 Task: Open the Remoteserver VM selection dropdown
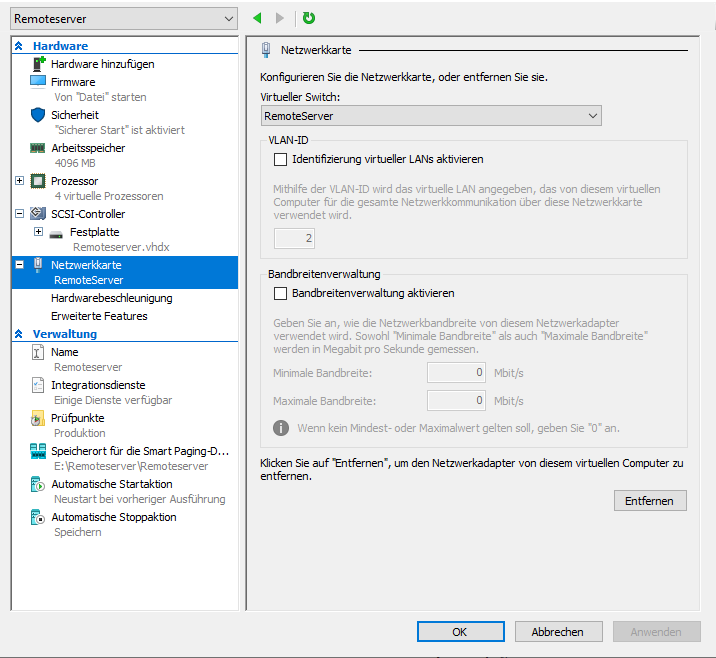click(124, 19)
